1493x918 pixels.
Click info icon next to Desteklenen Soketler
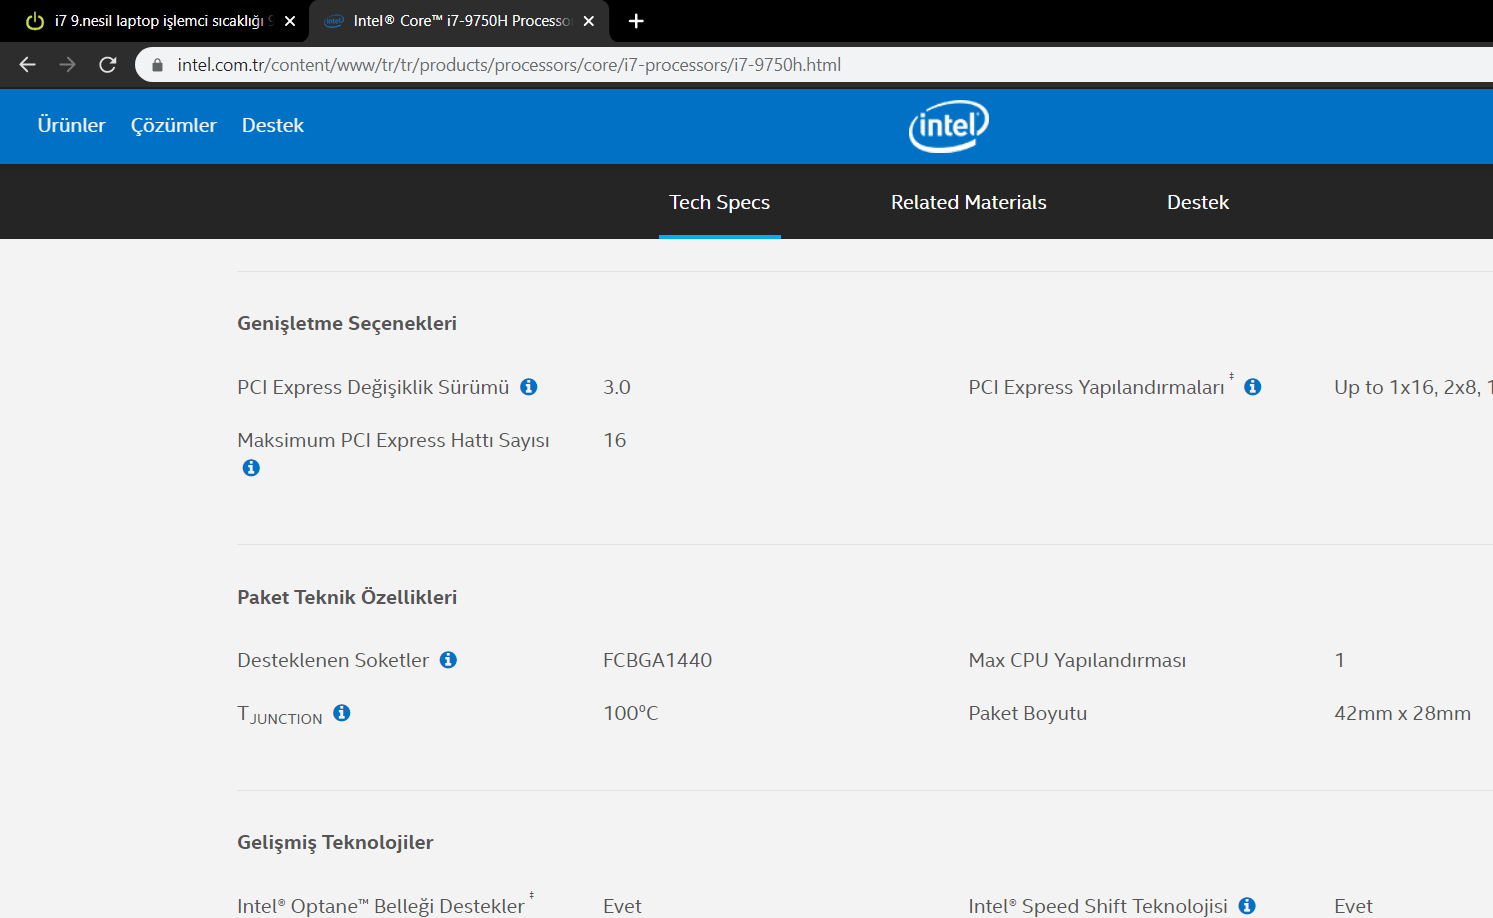tap(448, 660)
